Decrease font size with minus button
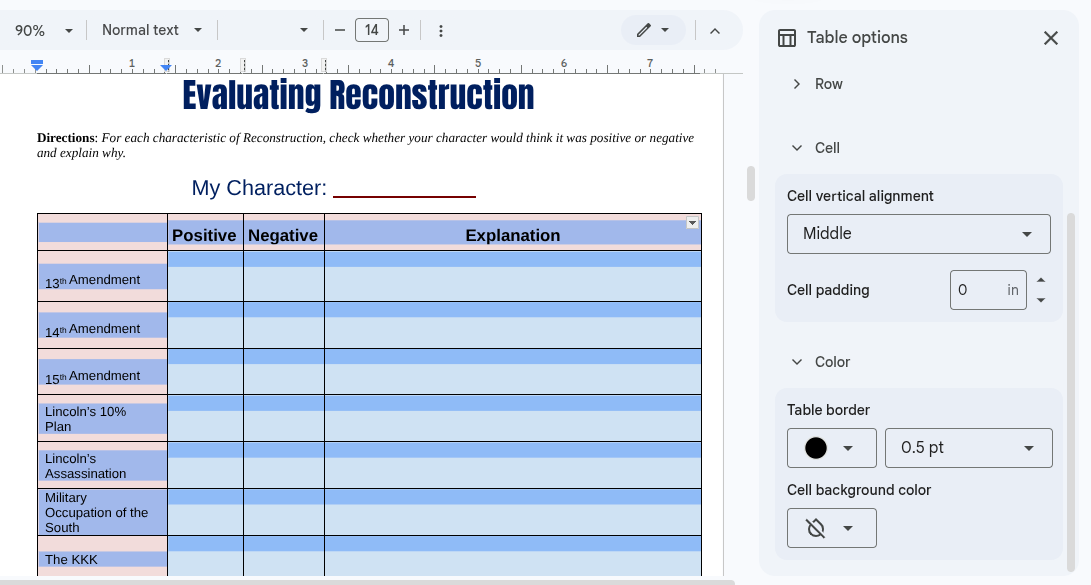 340,30
